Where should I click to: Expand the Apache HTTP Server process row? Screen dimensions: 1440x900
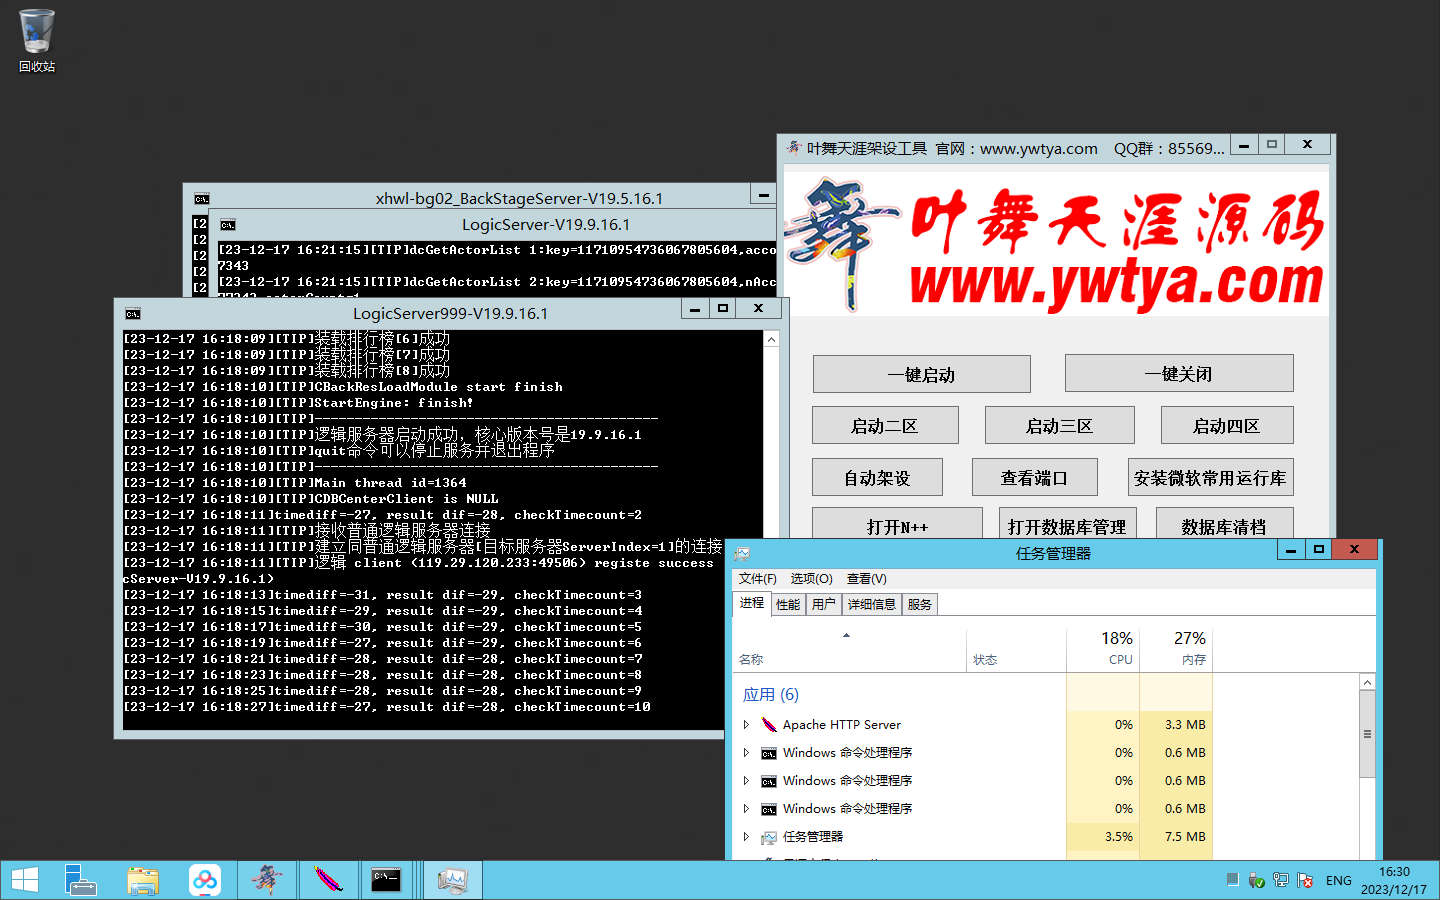pos(746,725)
